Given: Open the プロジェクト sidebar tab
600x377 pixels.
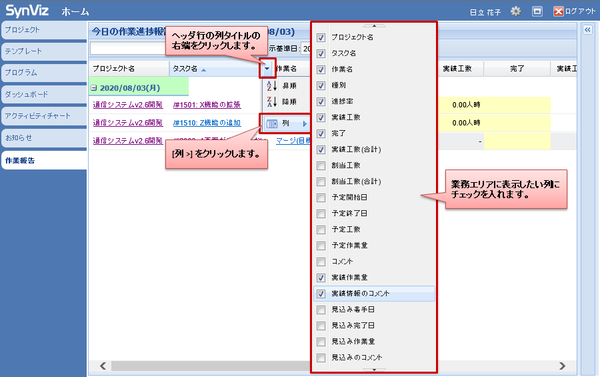Looking at the screenshot, I should 44,30.
